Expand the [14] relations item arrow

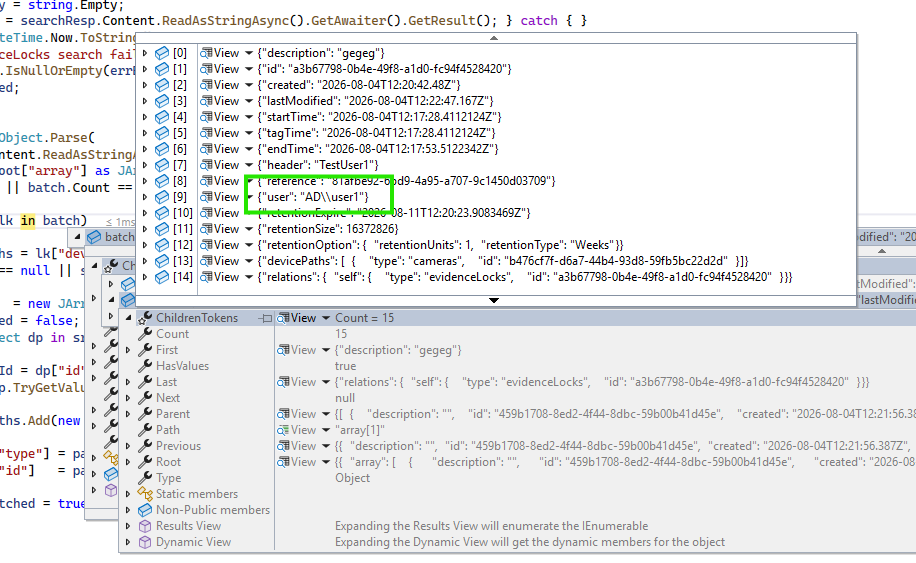[145, 277]
